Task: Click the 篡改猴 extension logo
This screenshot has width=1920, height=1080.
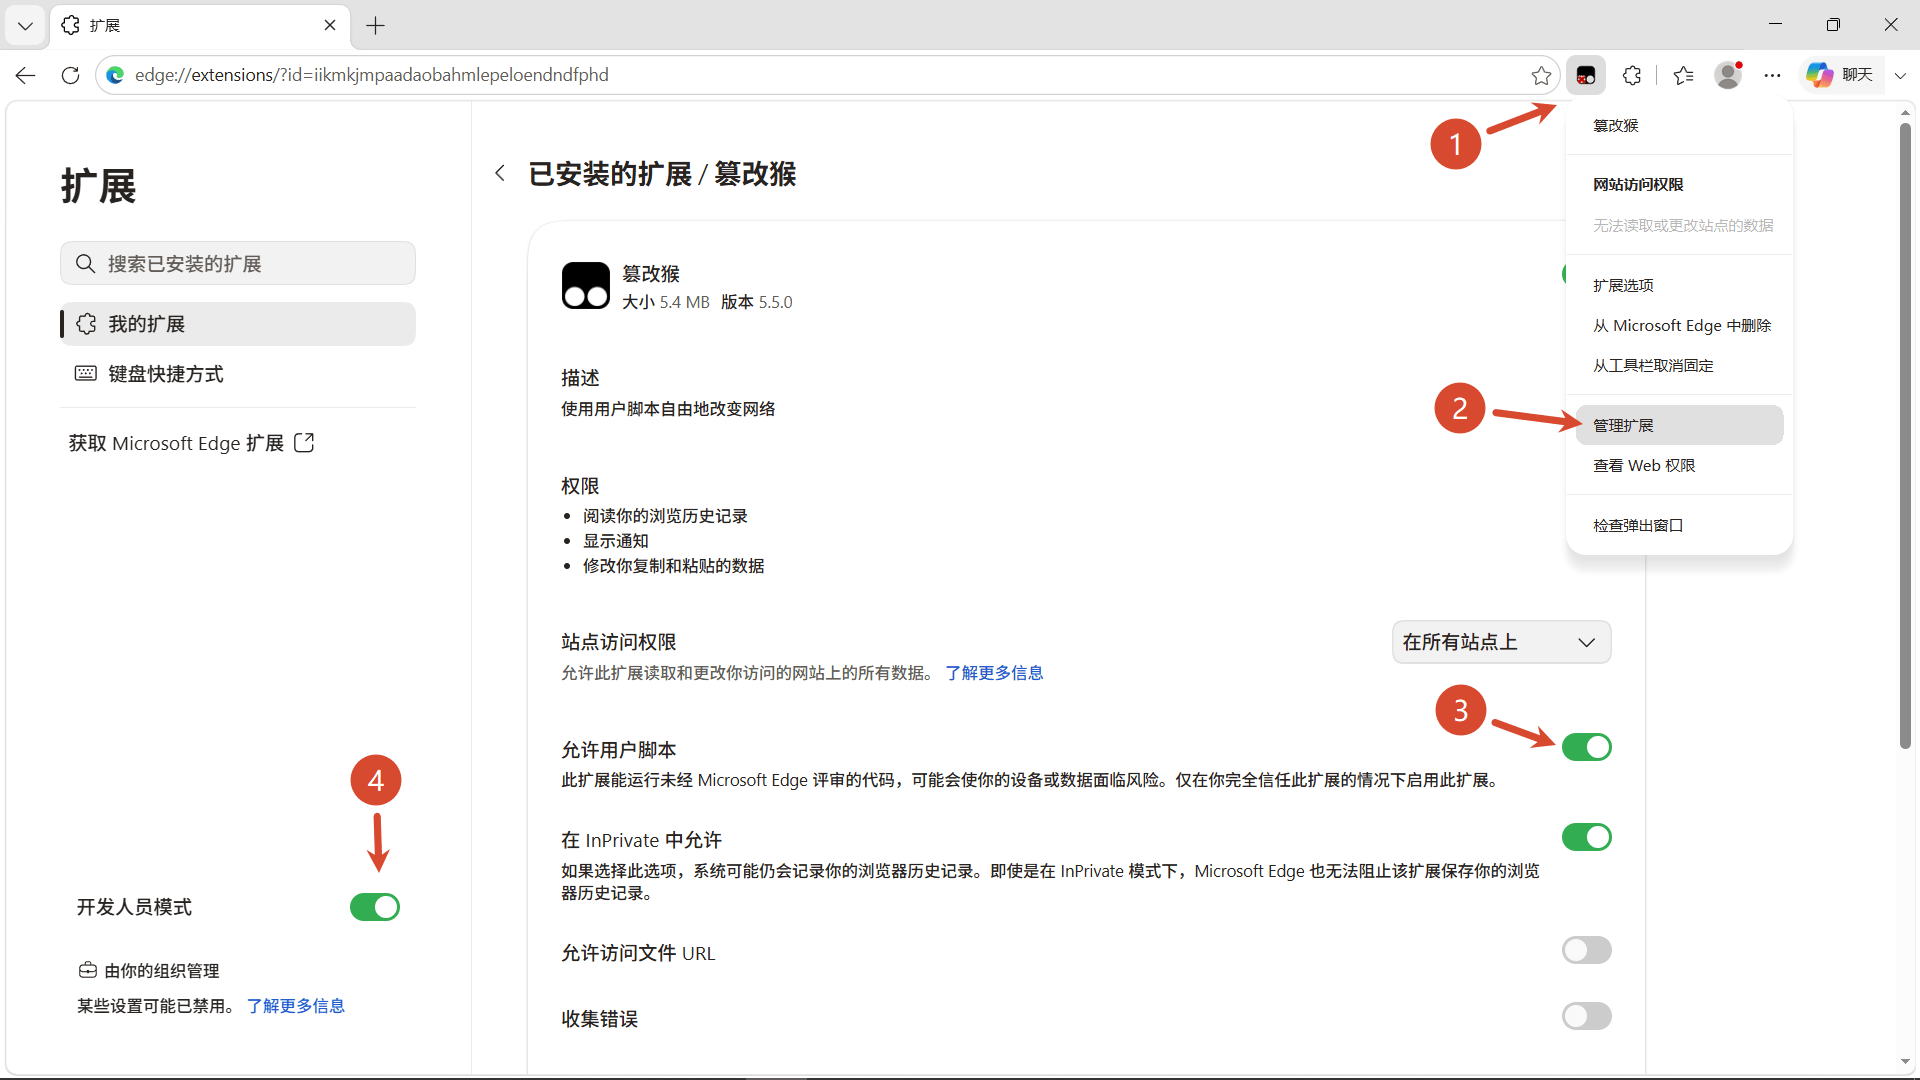Action: click(x=586, y=286)
